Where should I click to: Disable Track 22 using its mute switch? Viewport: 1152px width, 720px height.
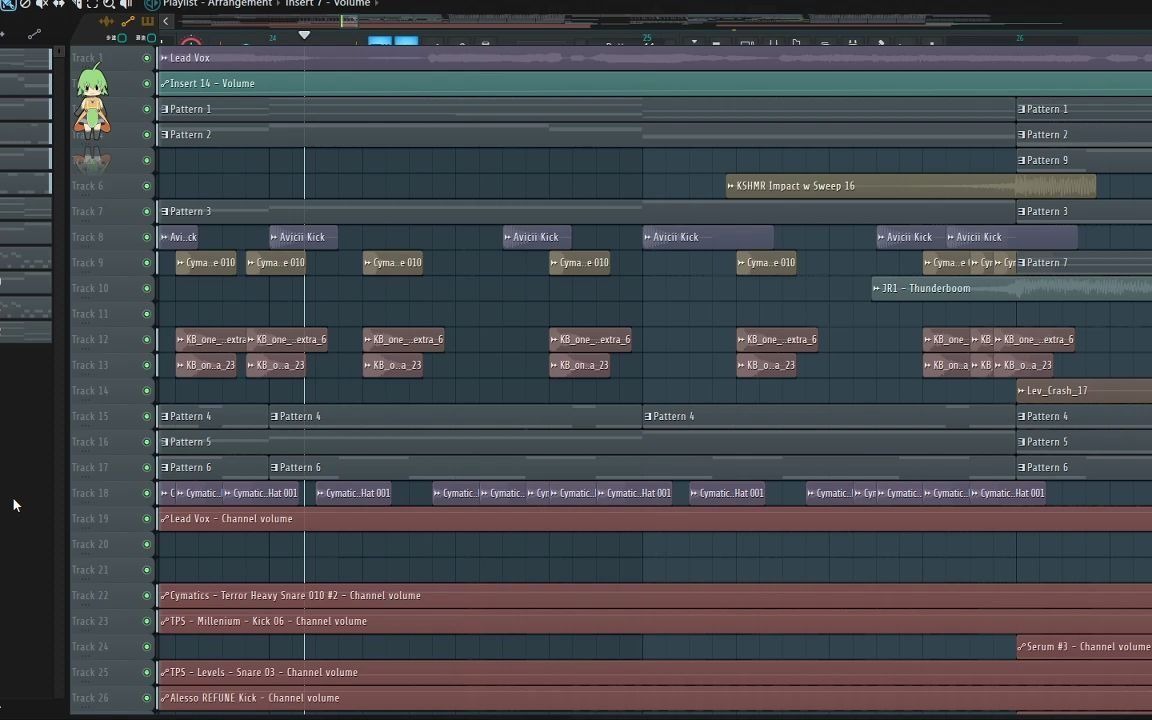[146, 596]
